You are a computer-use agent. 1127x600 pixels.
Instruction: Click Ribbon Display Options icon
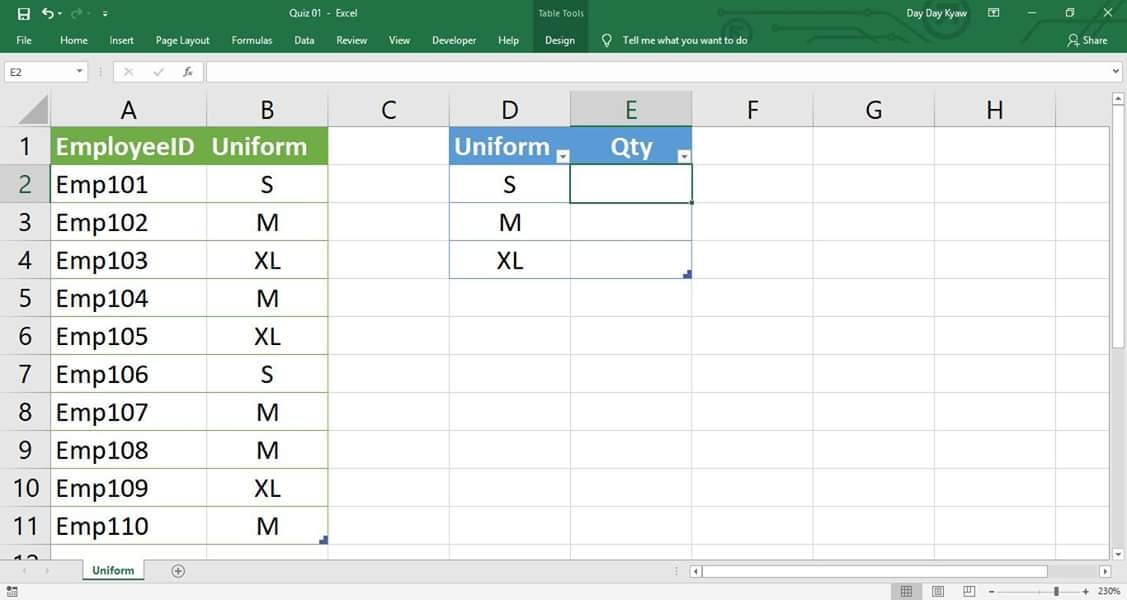point(993,13)
